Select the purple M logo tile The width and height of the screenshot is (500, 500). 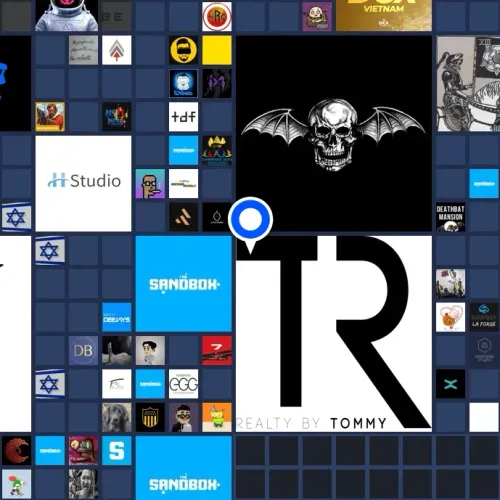[217, 83]
